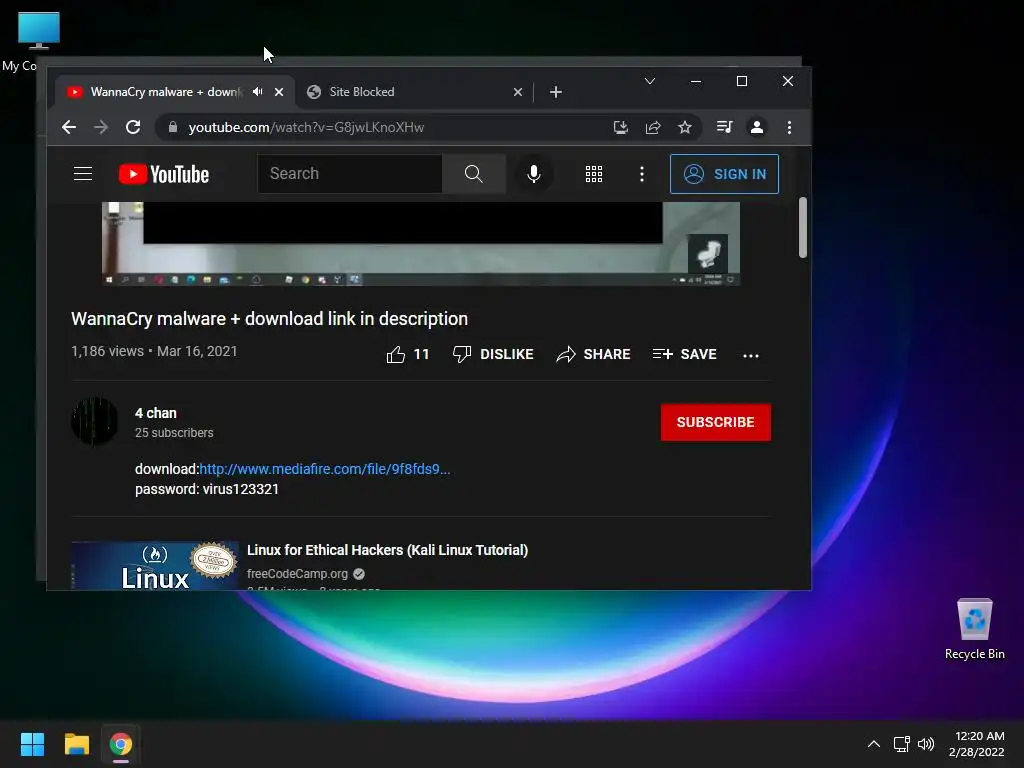The width and height of the screenshot is (1024, 768).
Task: Activate voice search microphone
Action: pyautogui.click(x=534, y=174)
